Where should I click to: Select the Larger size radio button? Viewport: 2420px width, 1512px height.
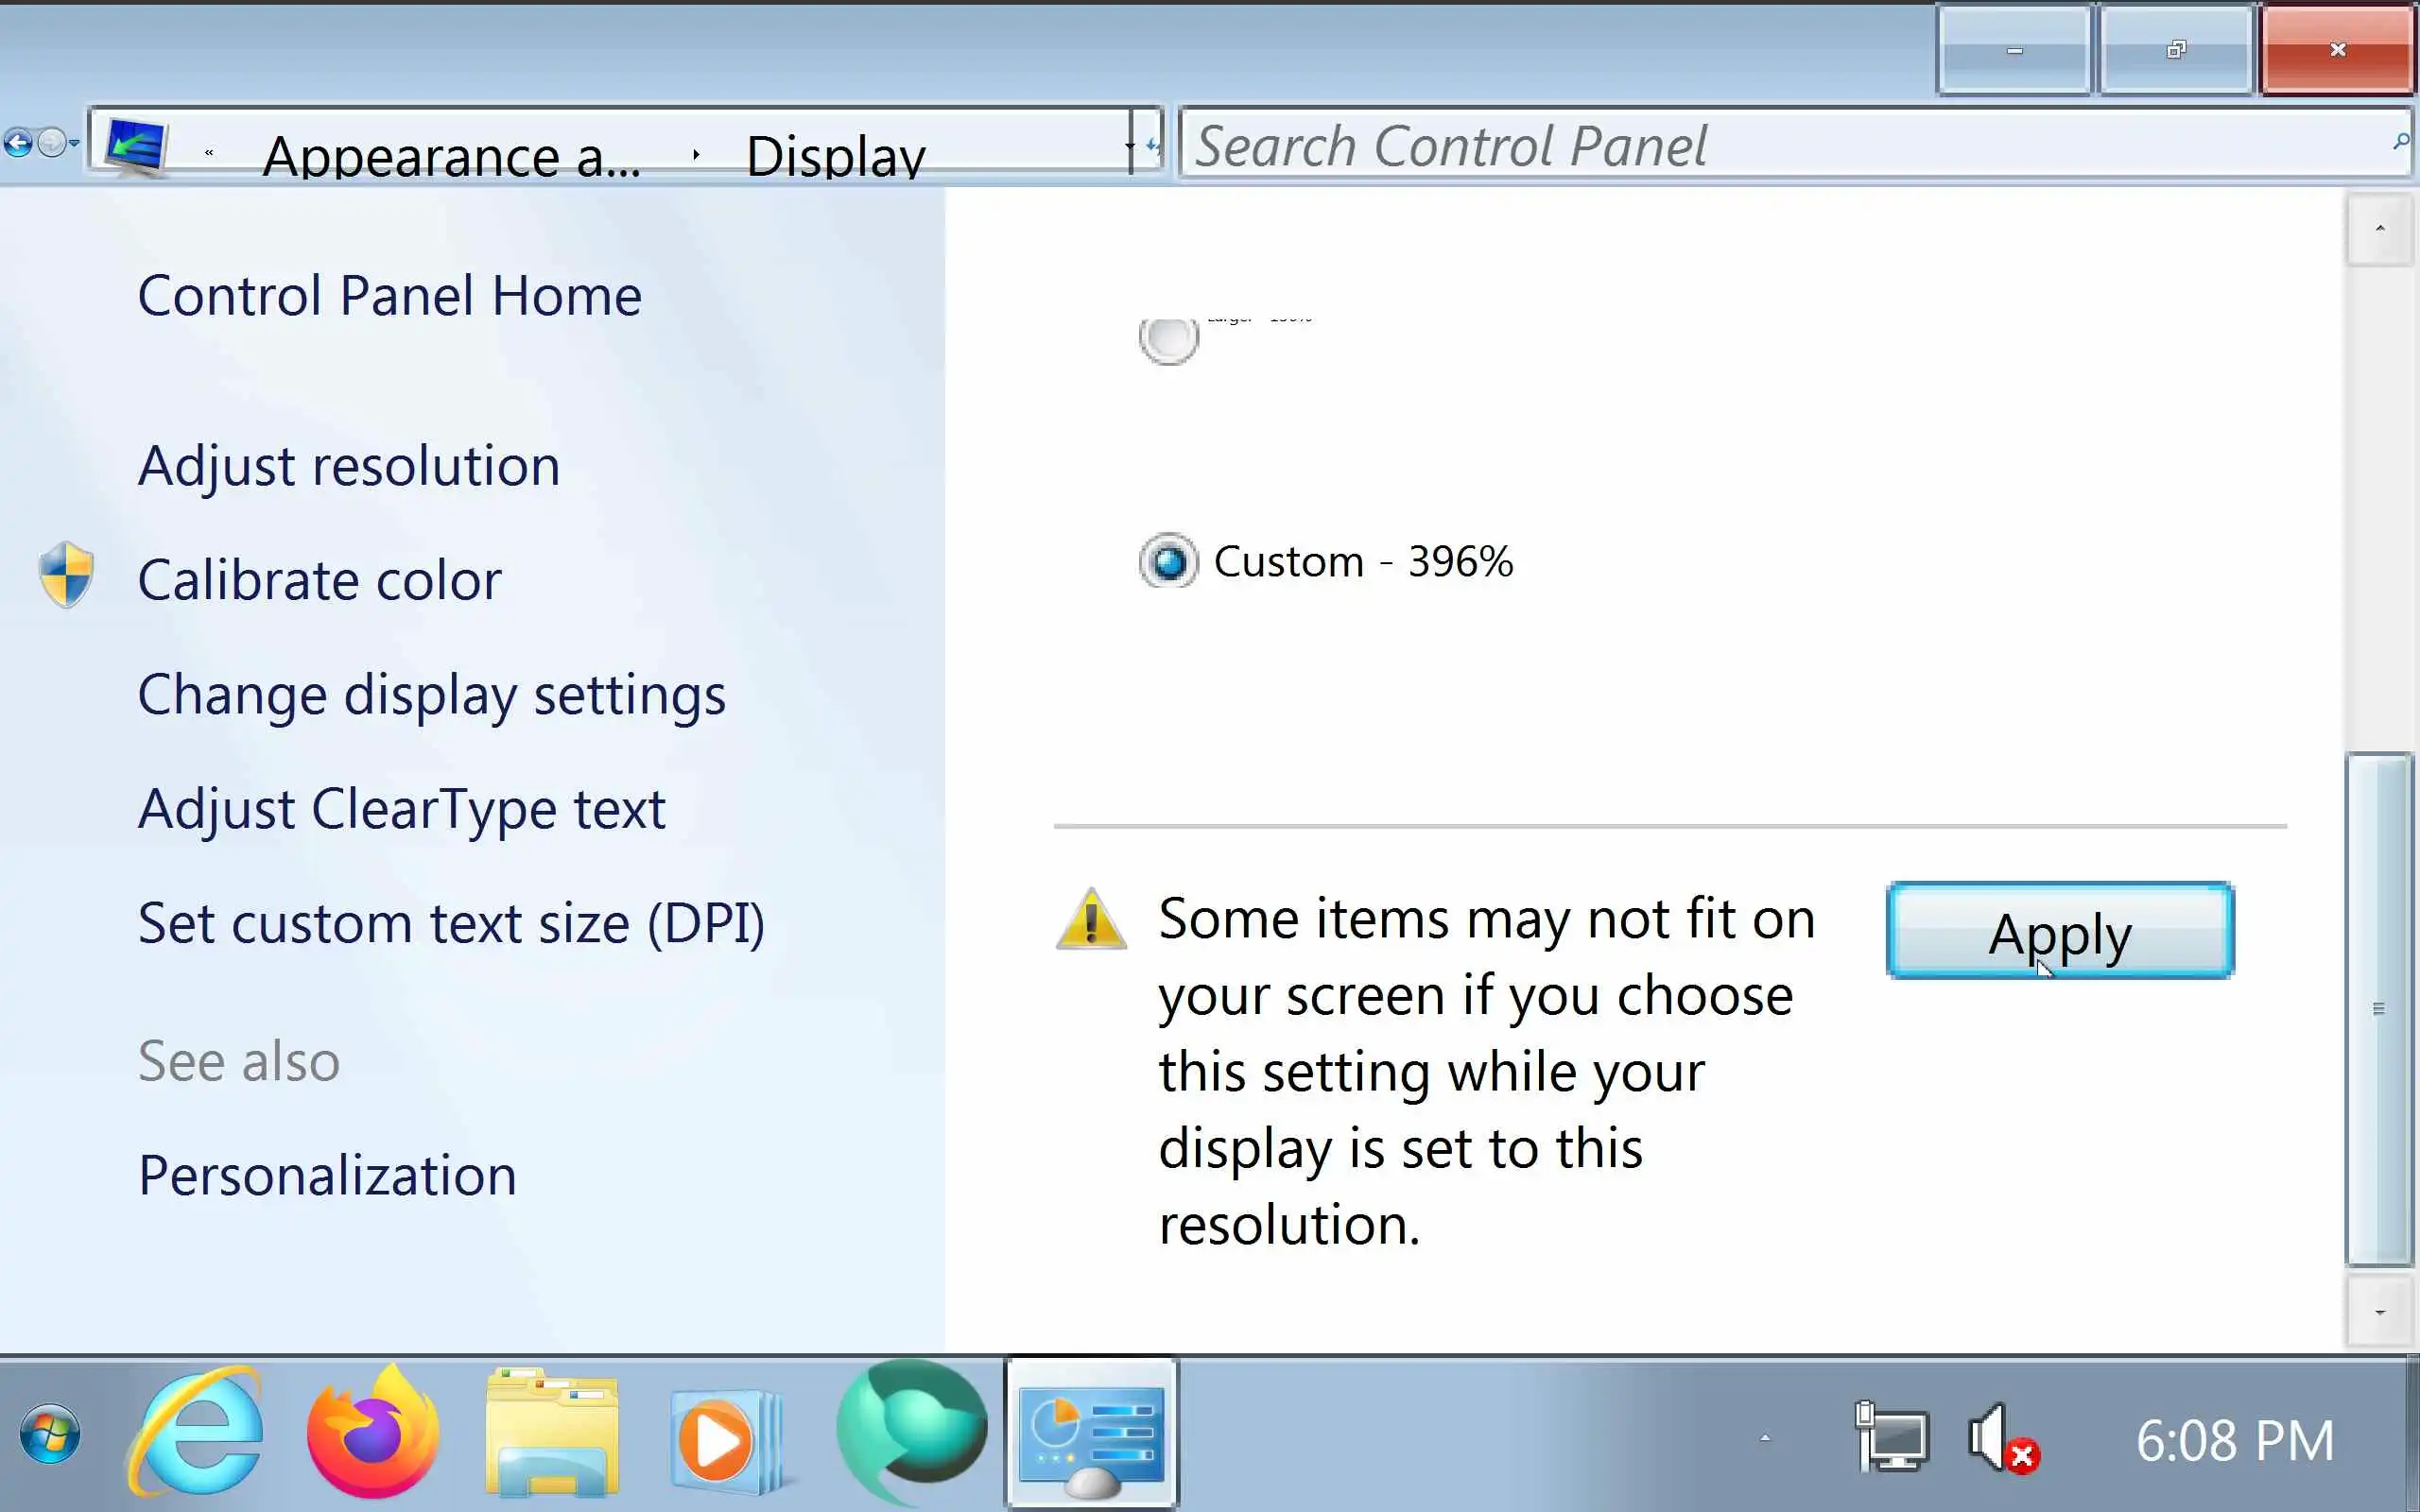(1168, 339)
